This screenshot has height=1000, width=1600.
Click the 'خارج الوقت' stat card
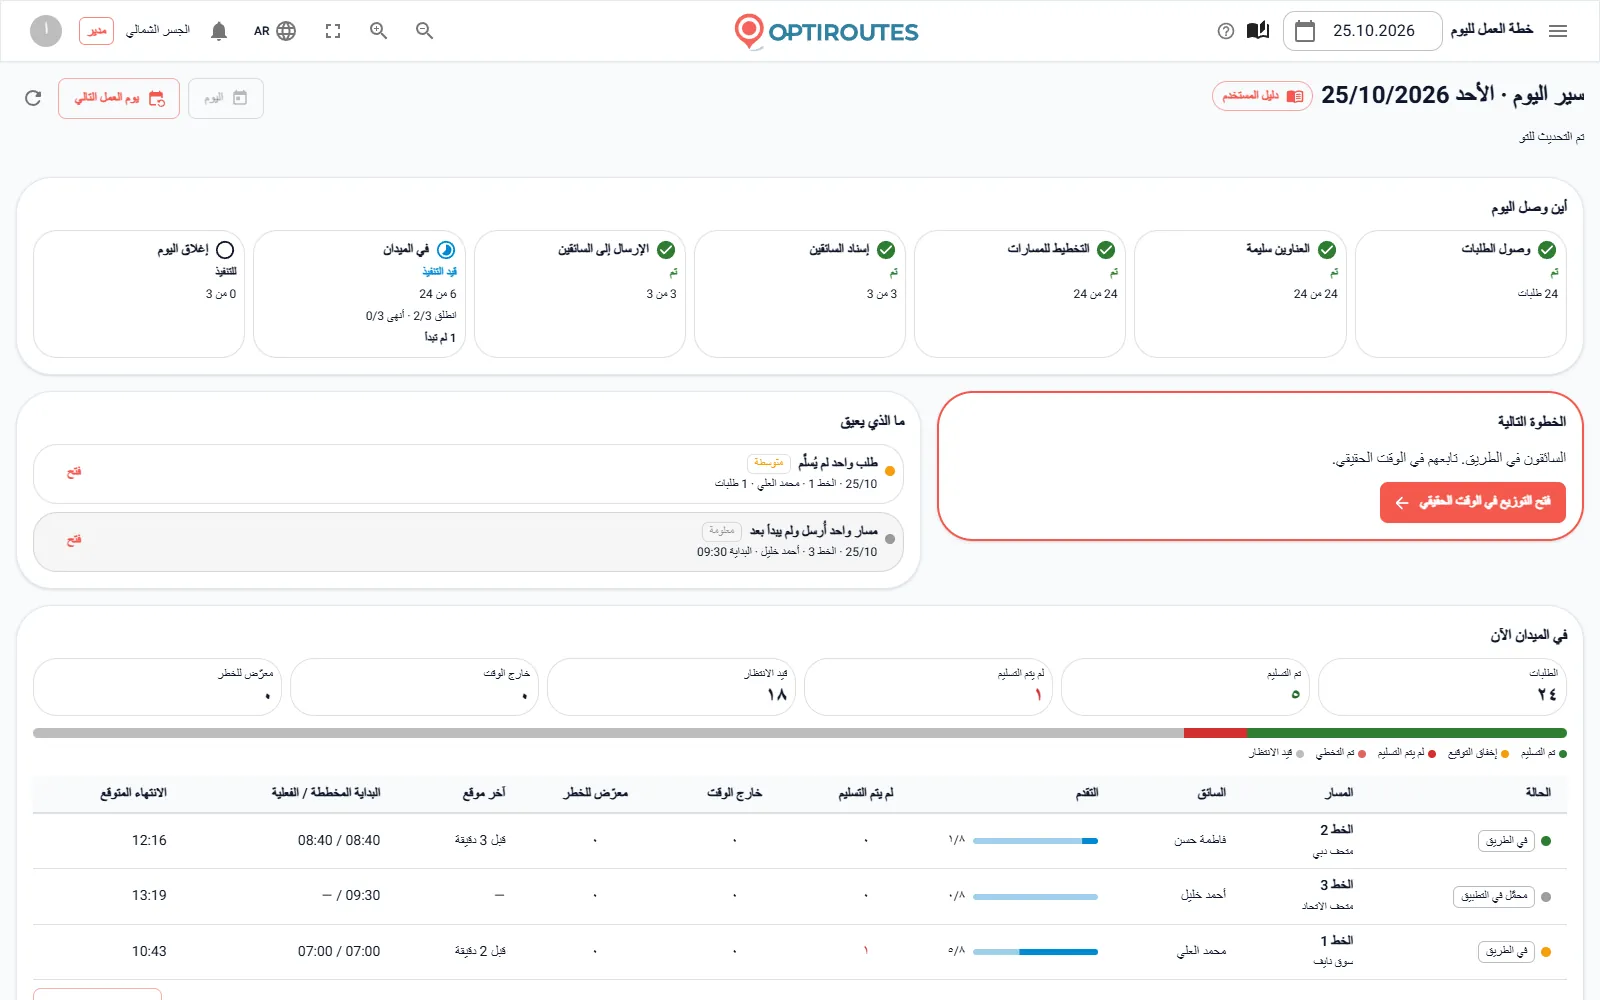point(414,687)
